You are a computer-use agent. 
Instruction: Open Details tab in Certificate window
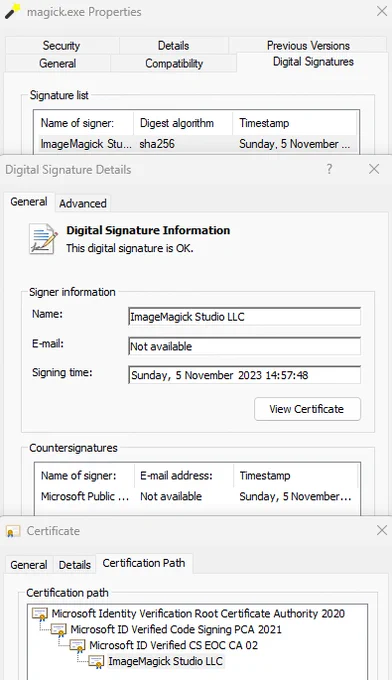coord(75,565)
